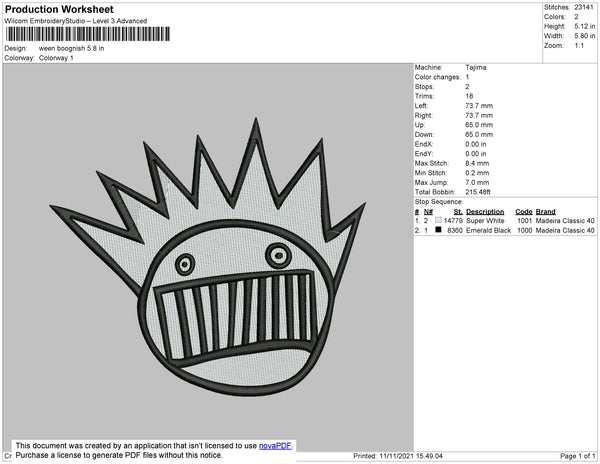The width and height of the screenshot is (600, 464).
Task: Select the Machine value Tajima
Action: coord(476,67)
